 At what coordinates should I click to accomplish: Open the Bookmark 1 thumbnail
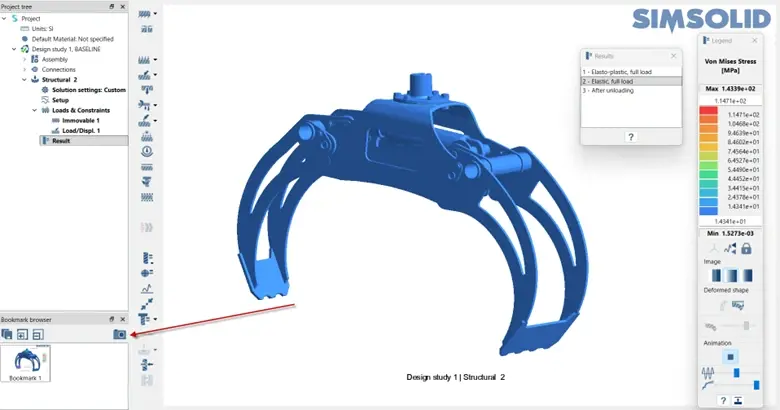tap(27, 360)
